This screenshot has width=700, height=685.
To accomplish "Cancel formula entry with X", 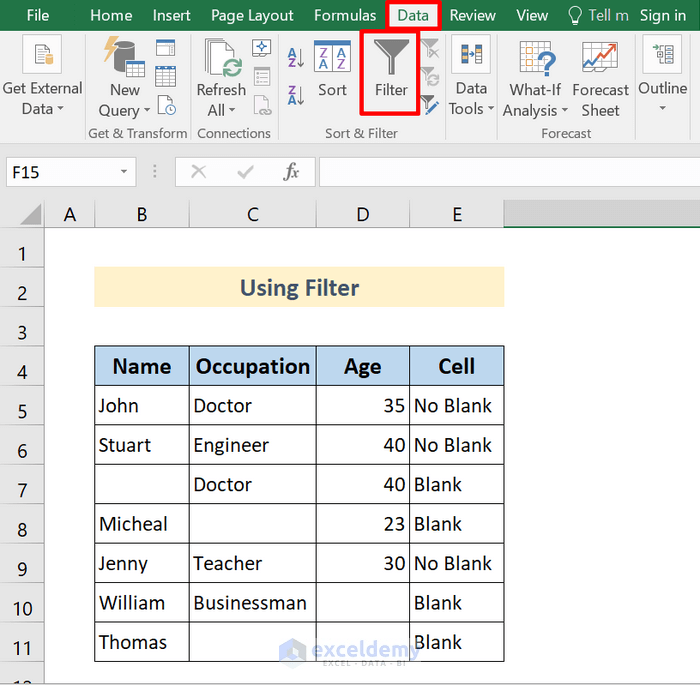I will point(199,172).
